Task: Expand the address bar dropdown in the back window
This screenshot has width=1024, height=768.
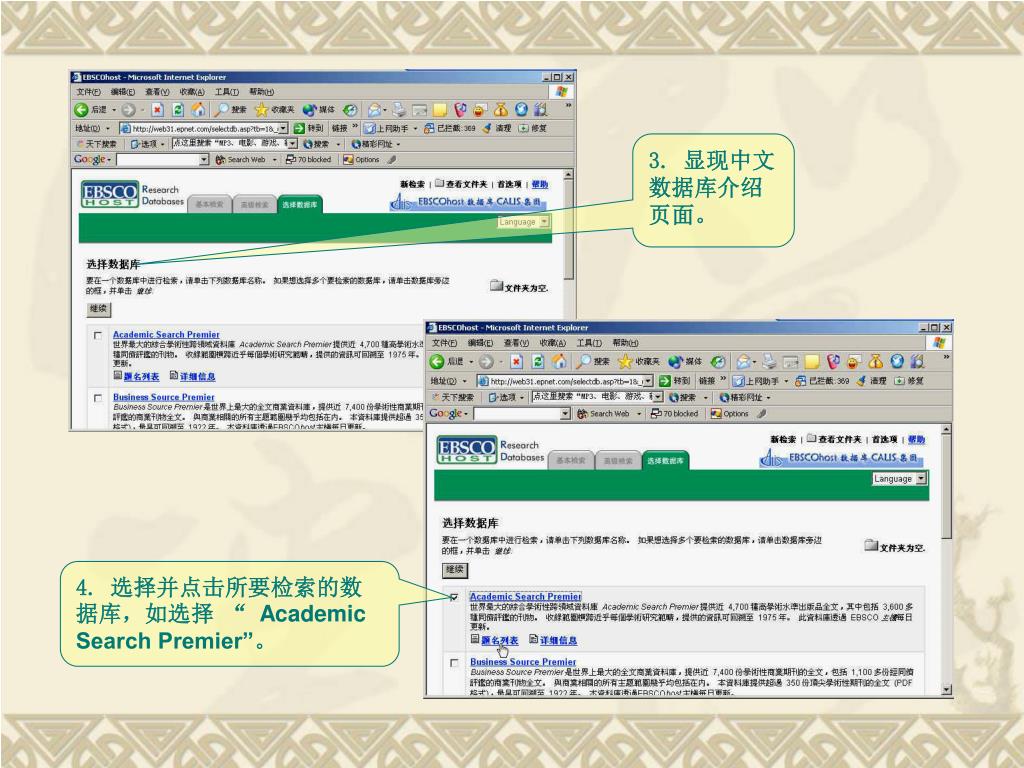Action: coord(283,128)
